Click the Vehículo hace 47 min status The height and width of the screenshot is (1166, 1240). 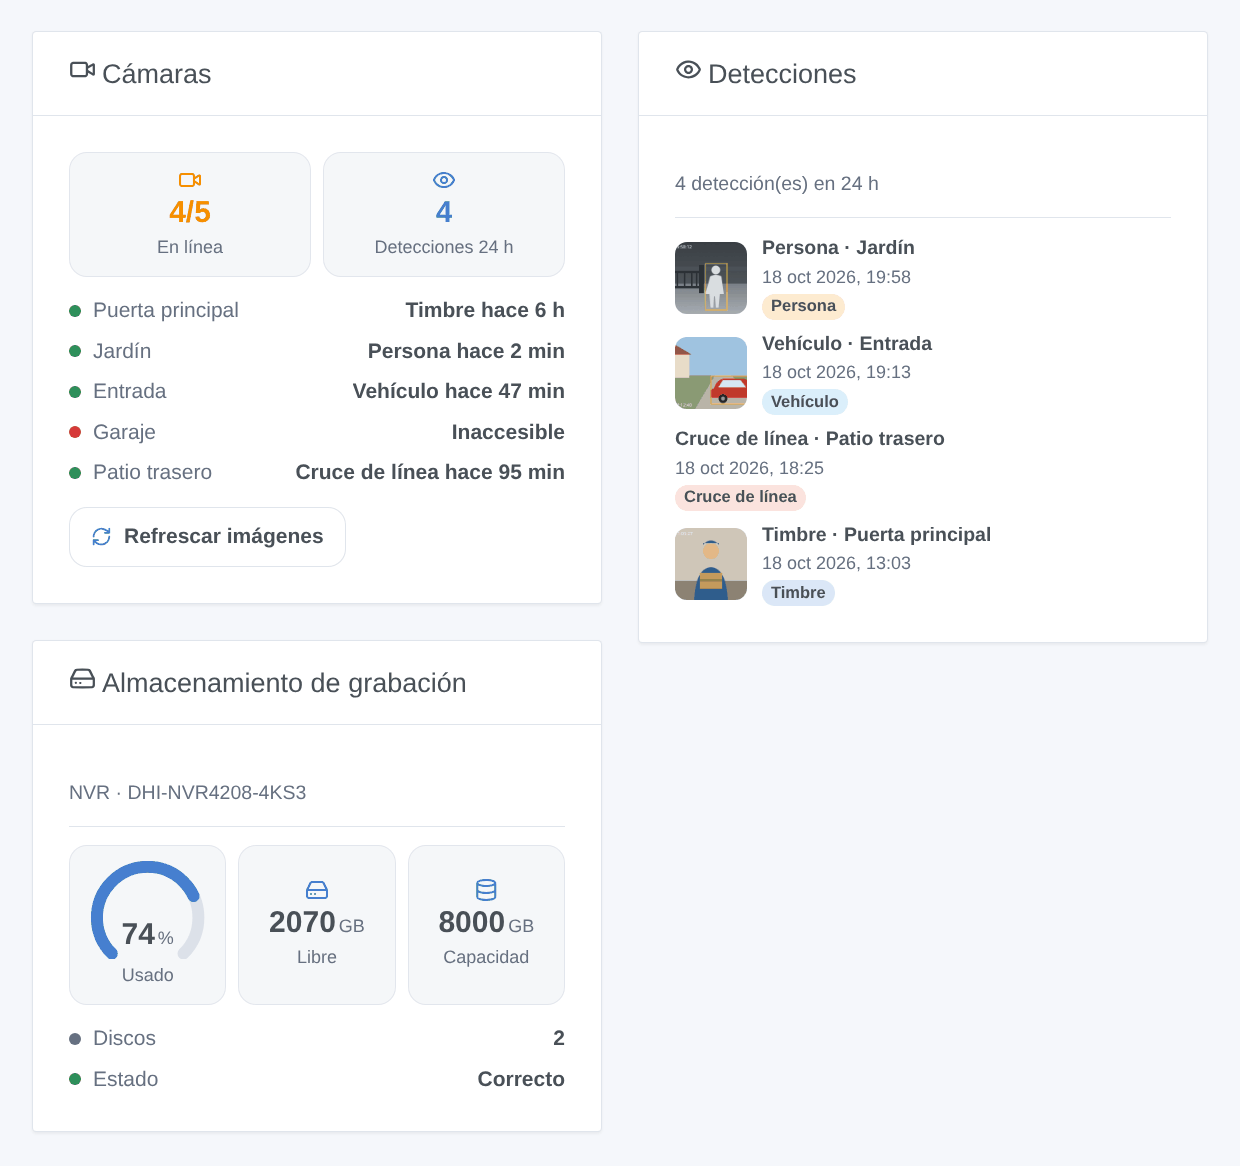click(x=459, y=392)
